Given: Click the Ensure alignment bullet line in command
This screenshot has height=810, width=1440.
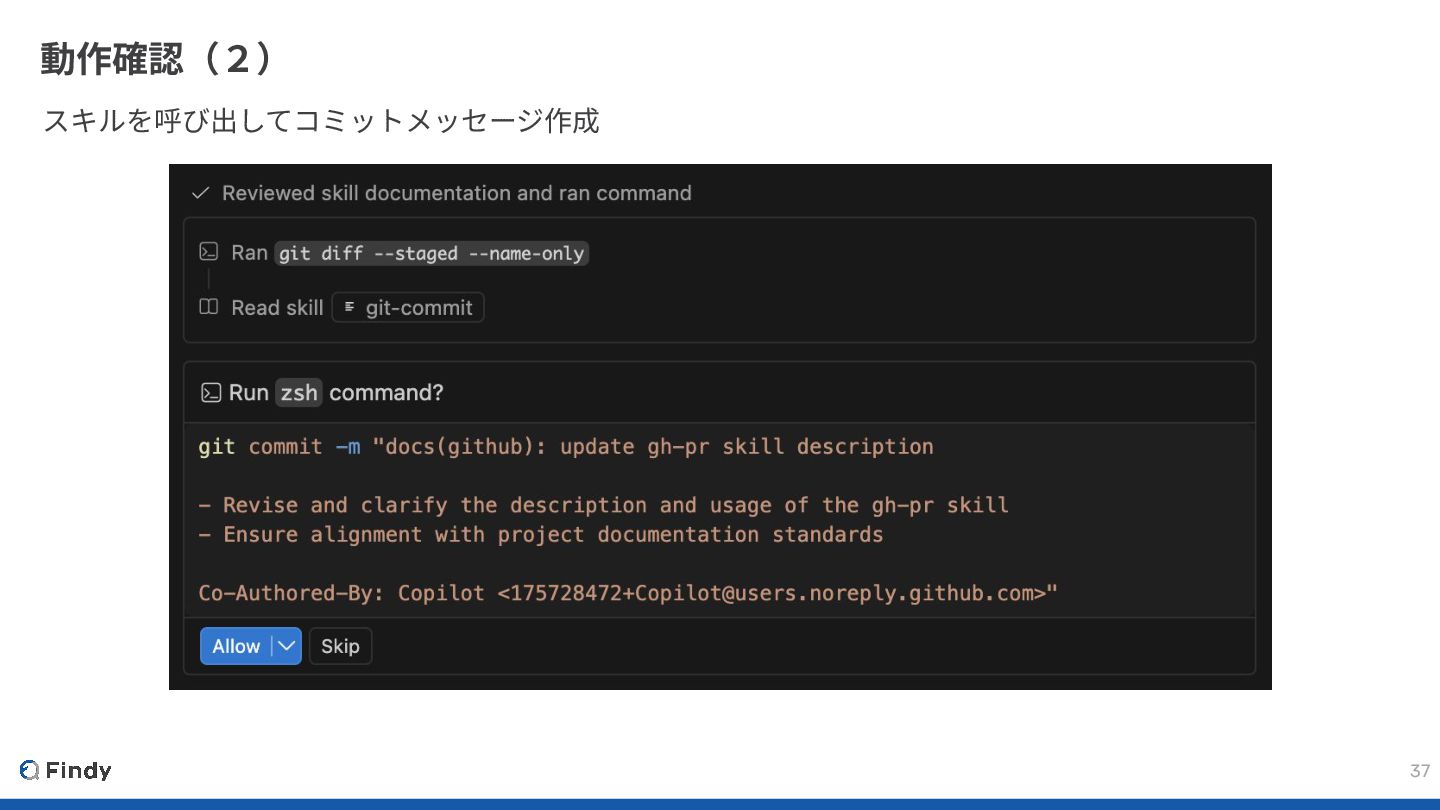Looking at the screenshot, I should click(x=540, y=535).
